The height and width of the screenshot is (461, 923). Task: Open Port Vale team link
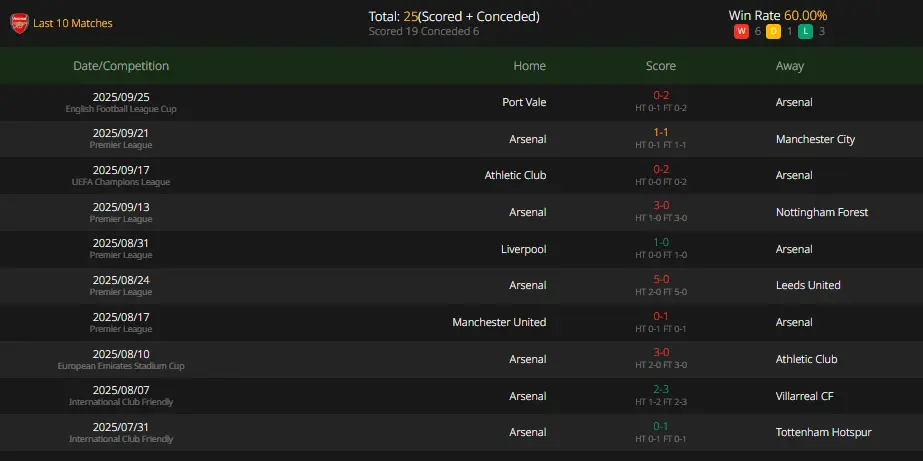(524, 102)
